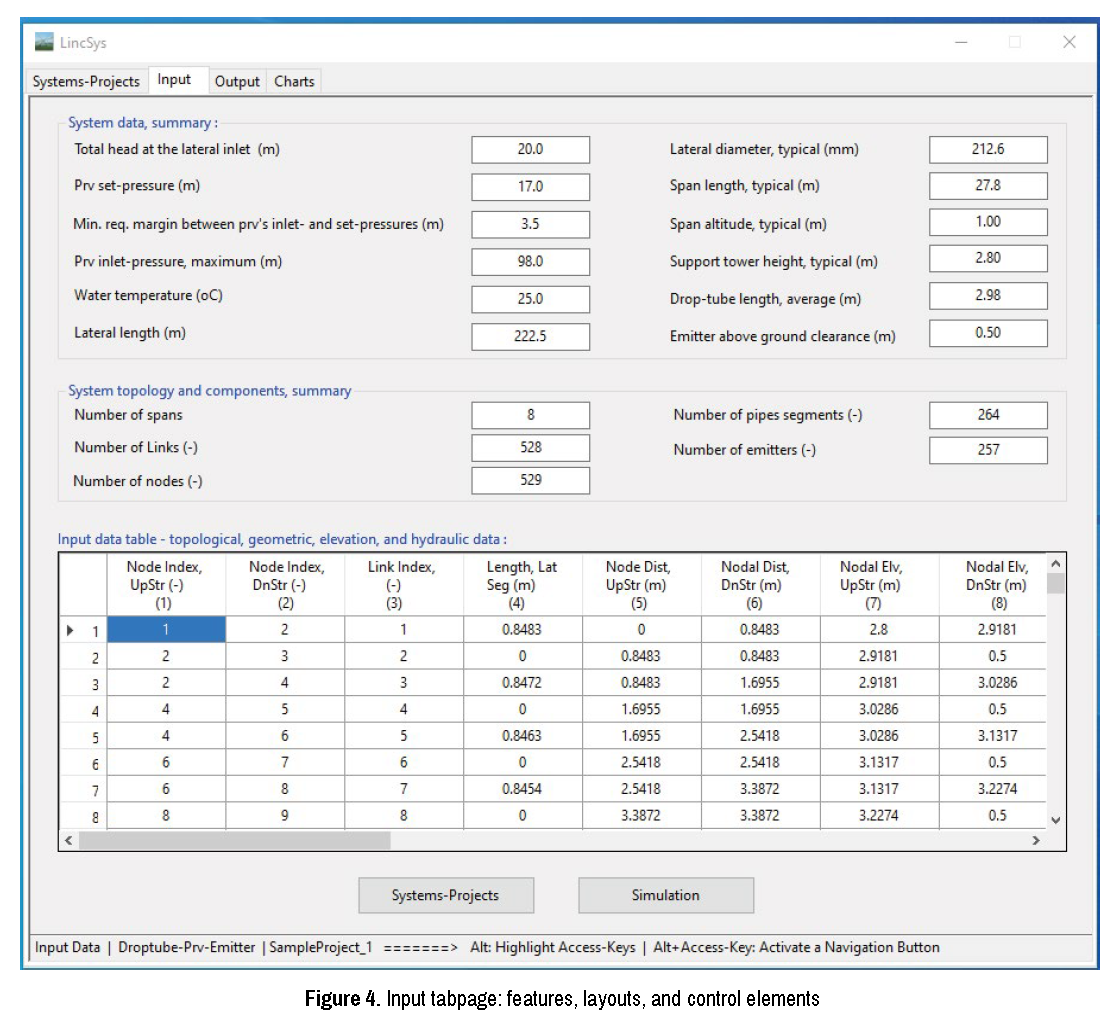Select the Prv set-pressure input box
1108x1015 pixels.
pyautogui.click(x=530, y=187)
